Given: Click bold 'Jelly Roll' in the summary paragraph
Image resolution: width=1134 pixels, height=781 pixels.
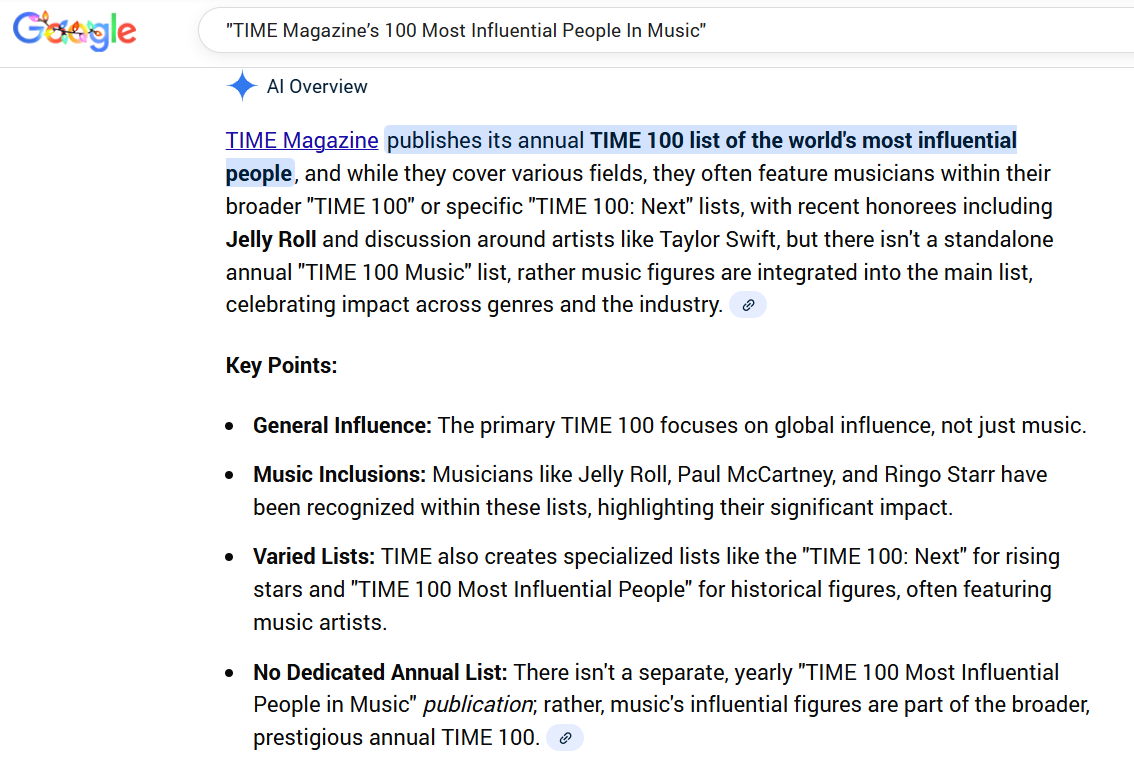Looking at the screenshot, I should (x=271, y=239).
